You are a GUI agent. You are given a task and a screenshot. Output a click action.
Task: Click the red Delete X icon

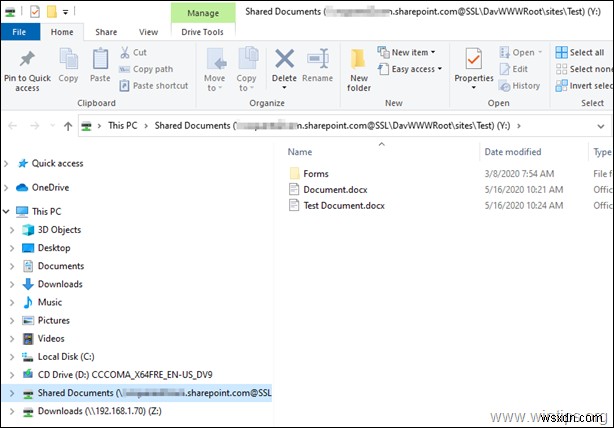(x=284, y=59)
